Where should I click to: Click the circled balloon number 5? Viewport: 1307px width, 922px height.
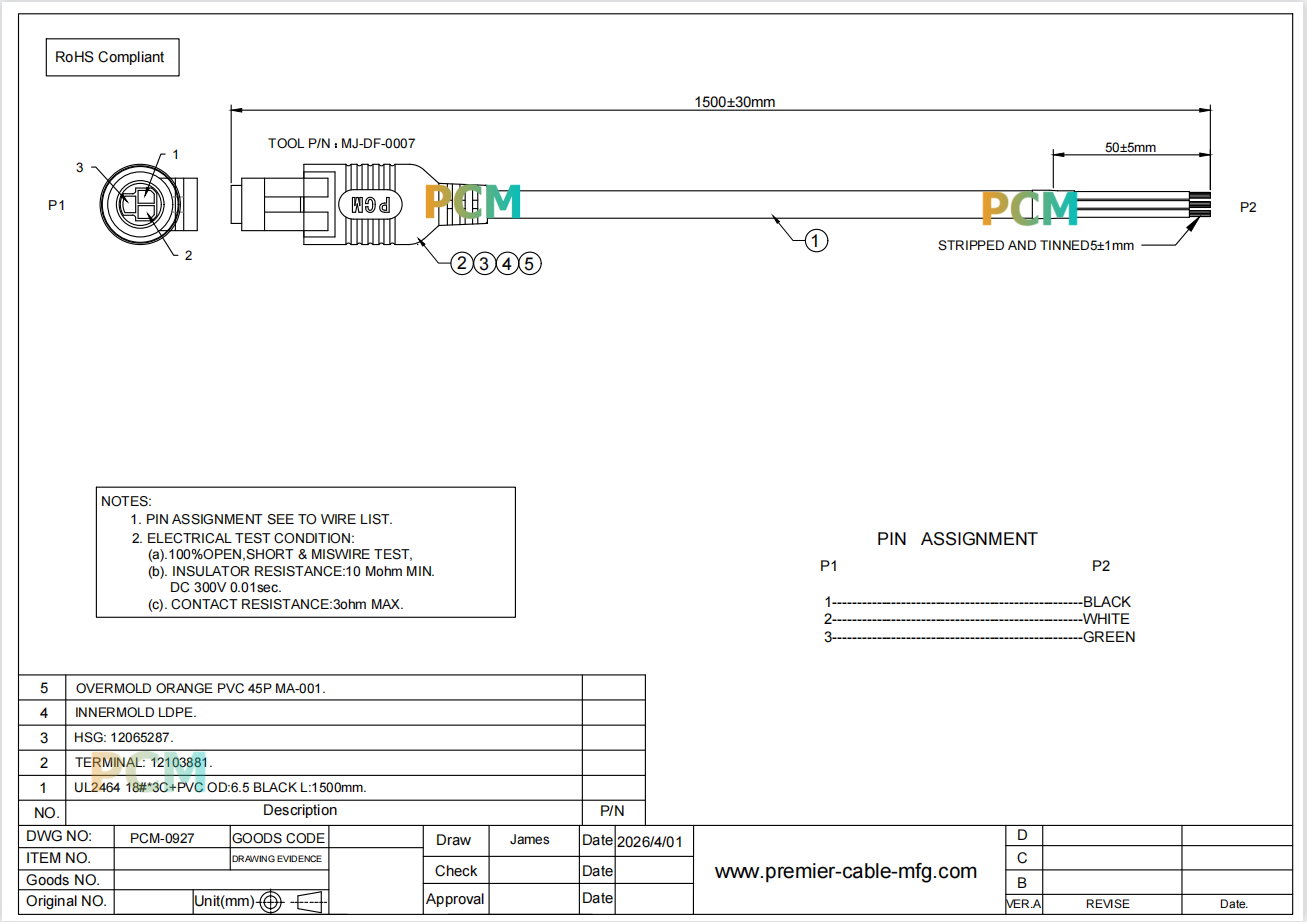tap(530, 264)
